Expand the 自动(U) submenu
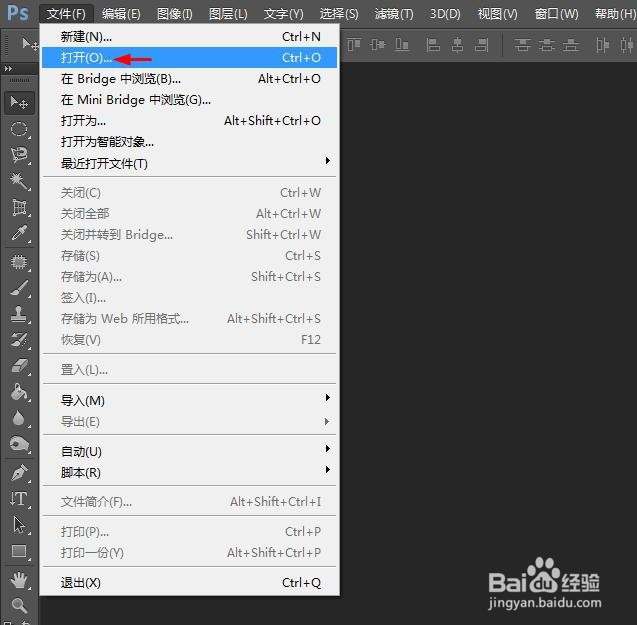 coord(189,451)
